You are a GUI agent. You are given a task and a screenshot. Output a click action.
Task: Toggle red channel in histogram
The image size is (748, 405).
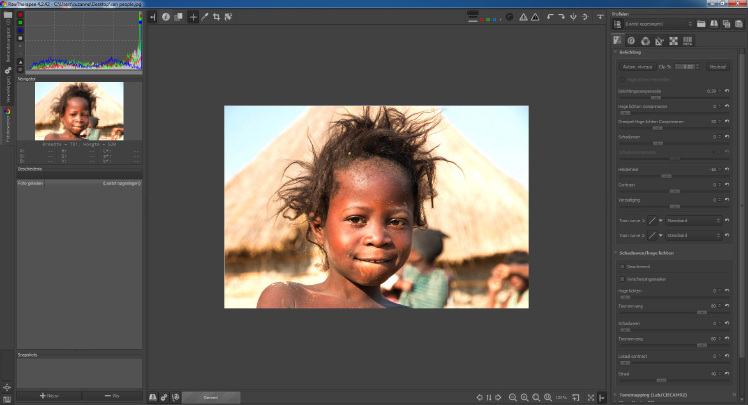20,15
